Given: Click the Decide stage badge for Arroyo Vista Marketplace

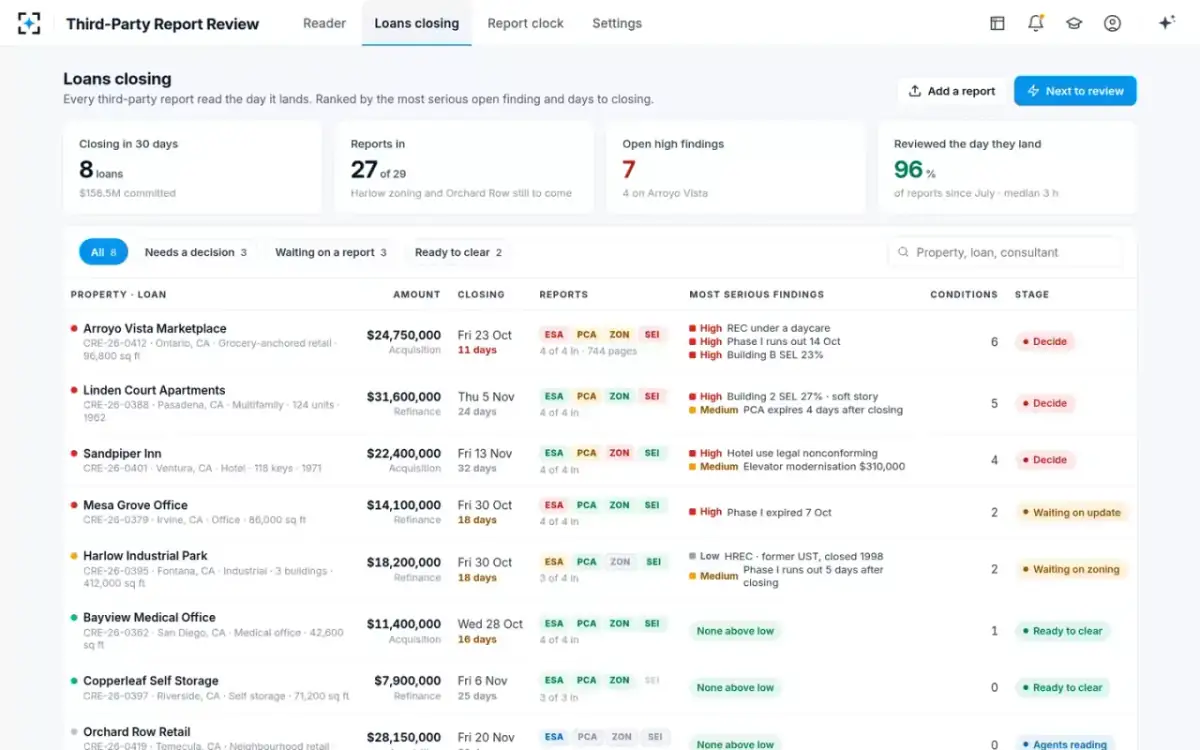Looking at the screenshot, I should (x=1044, y=342).
